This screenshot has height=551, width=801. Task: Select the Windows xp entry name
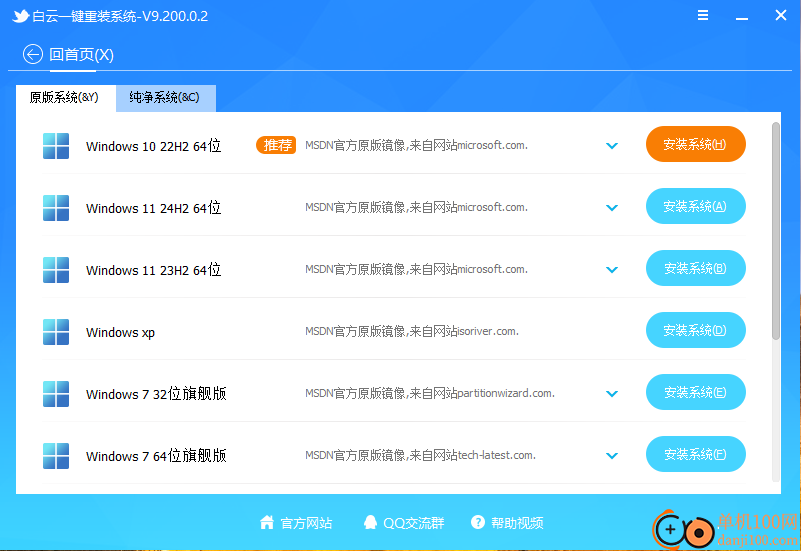point(121,332)
